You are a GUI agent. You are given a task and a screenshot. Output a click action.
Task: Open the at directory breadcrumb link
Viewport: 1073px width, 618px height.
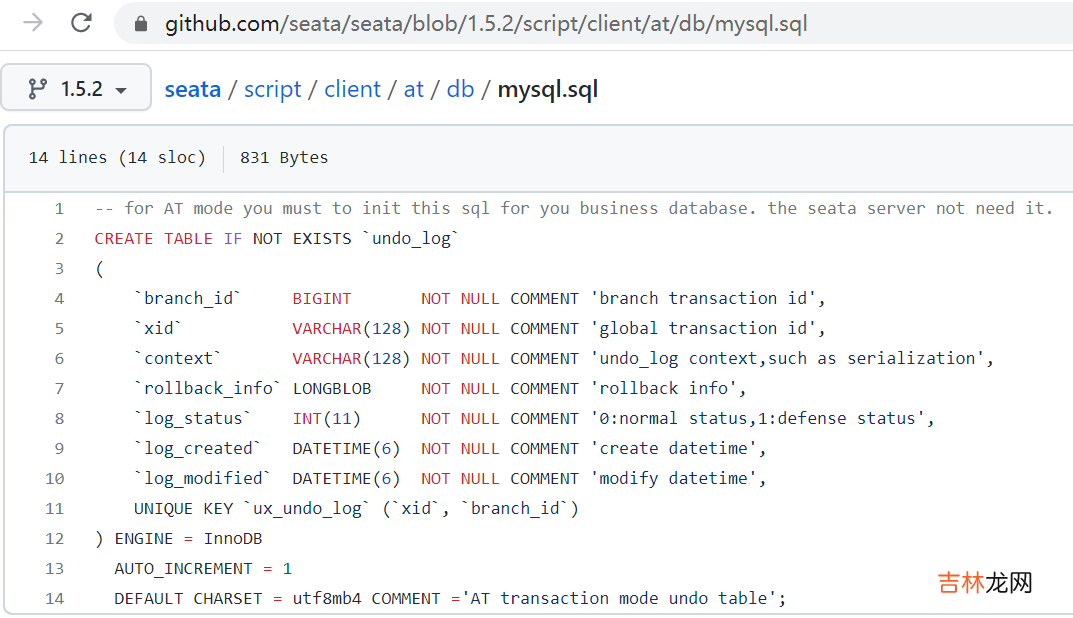pyautogui.click(x=414, y=89)
